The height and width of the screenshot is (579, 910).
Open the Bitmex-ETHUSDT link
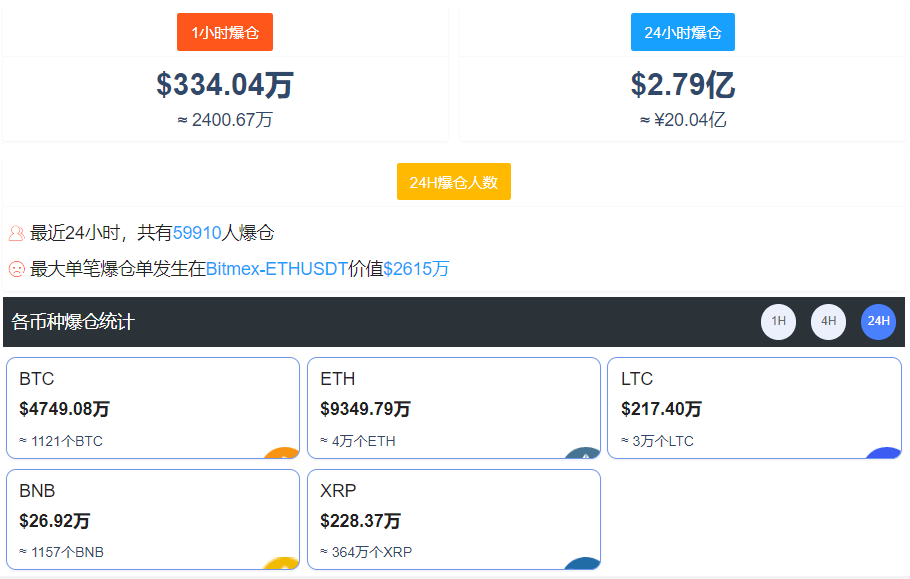tap(277, 269)
